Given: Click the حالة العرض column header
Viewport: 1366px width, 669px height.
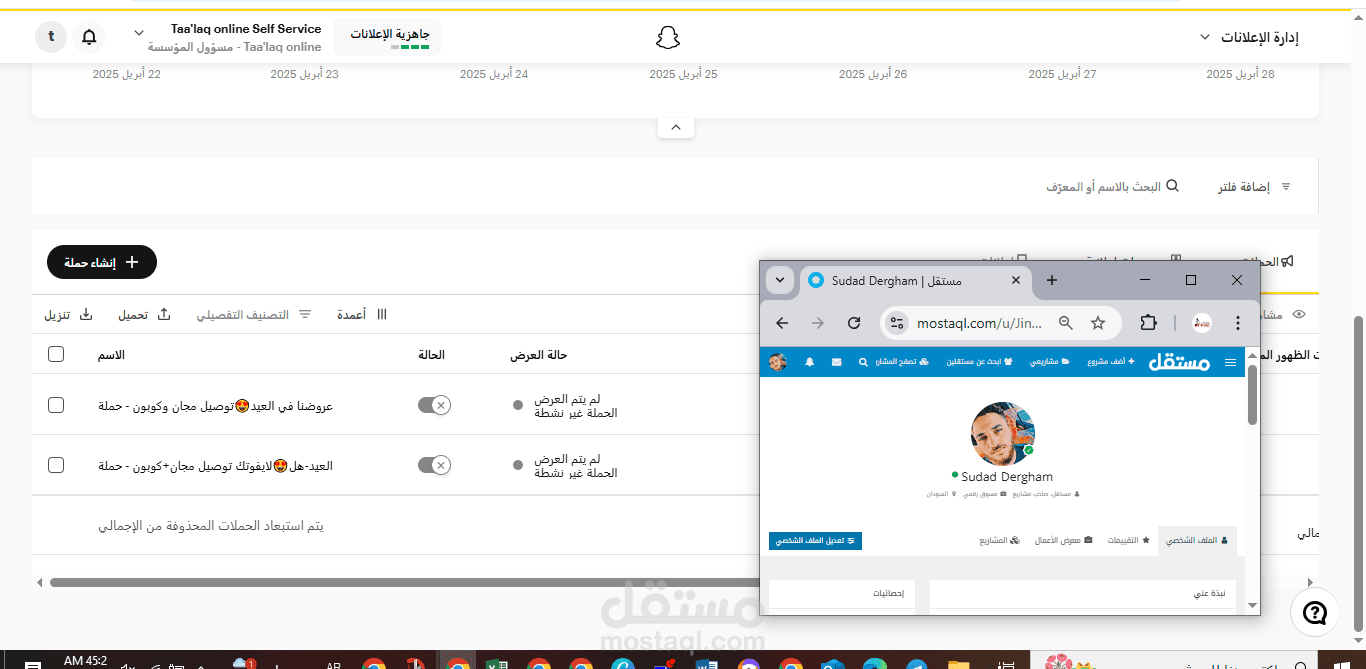Looking at the screenshot, I should 539,355.
